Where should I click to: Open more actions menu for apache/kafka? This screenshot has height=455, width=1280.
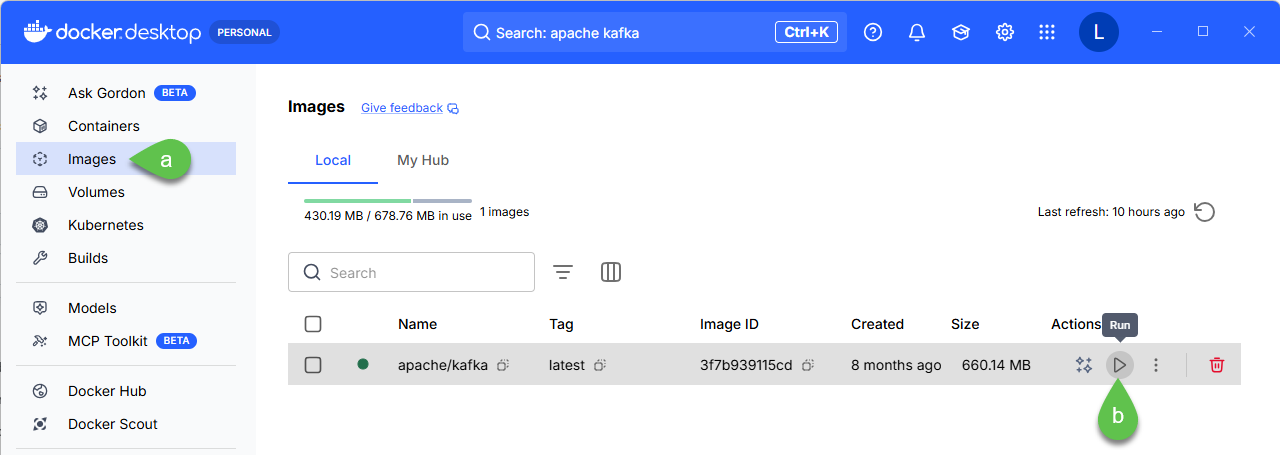click(x=1156, y=365)
